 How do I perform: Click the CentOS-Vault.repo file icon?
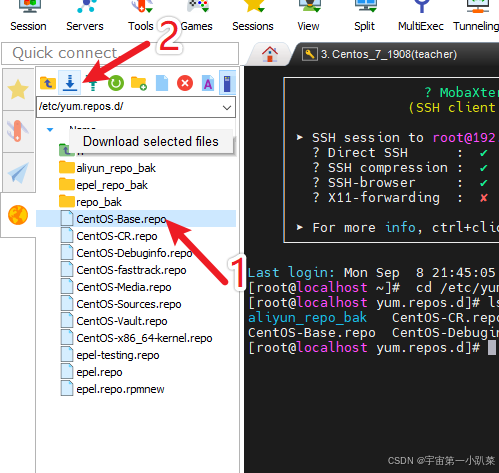coord(67,321)
